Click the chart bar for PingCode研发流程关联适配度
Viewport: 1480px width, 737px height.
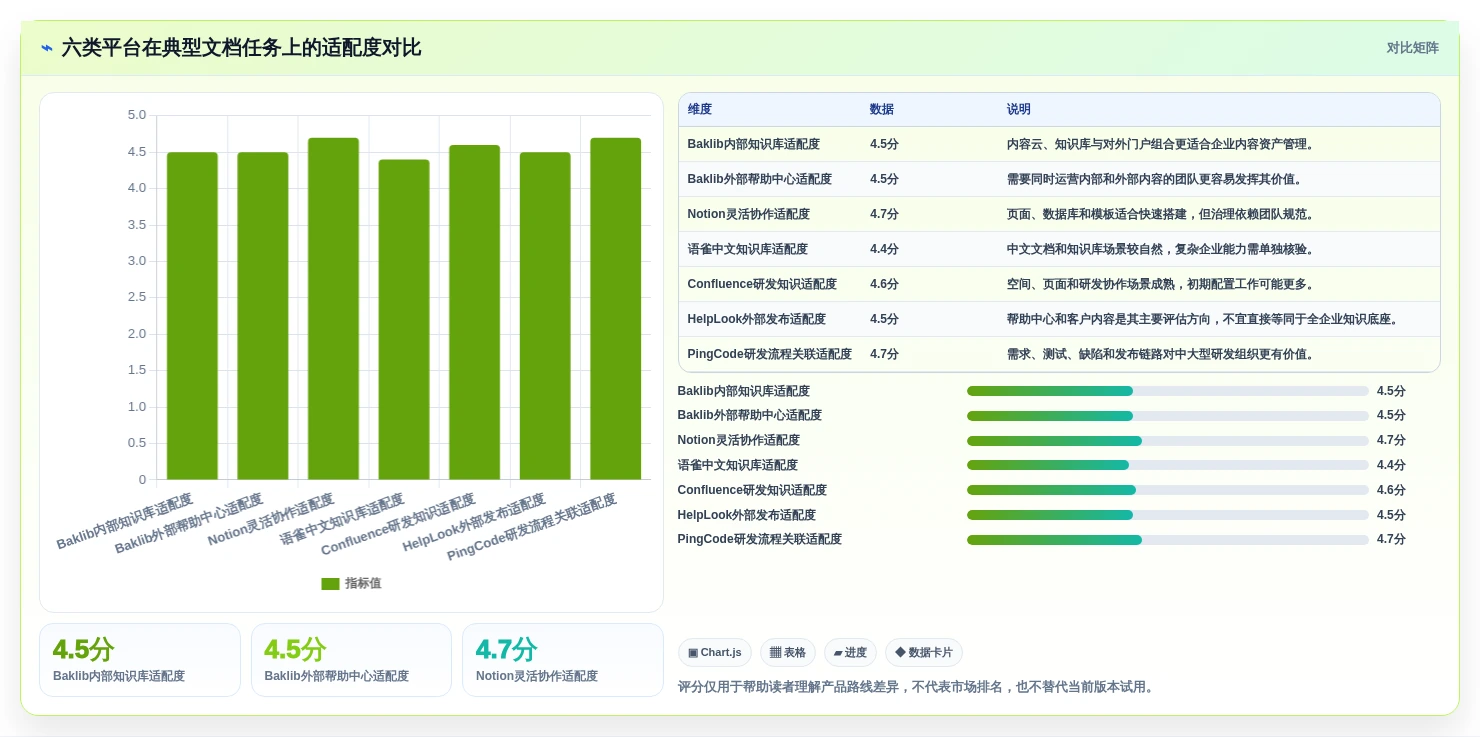(615, 309)
